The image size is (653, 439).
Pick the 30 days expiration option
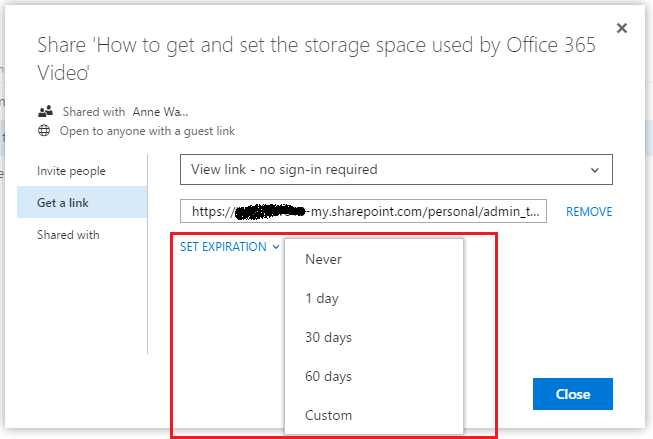[x=328, y=337]
